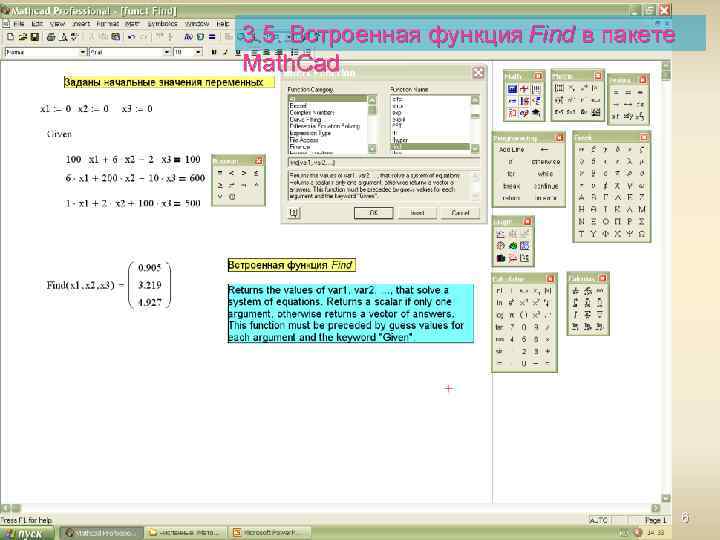
Task: Open the Edit menu
Action: pyautogui.click(x=37, y=23)
